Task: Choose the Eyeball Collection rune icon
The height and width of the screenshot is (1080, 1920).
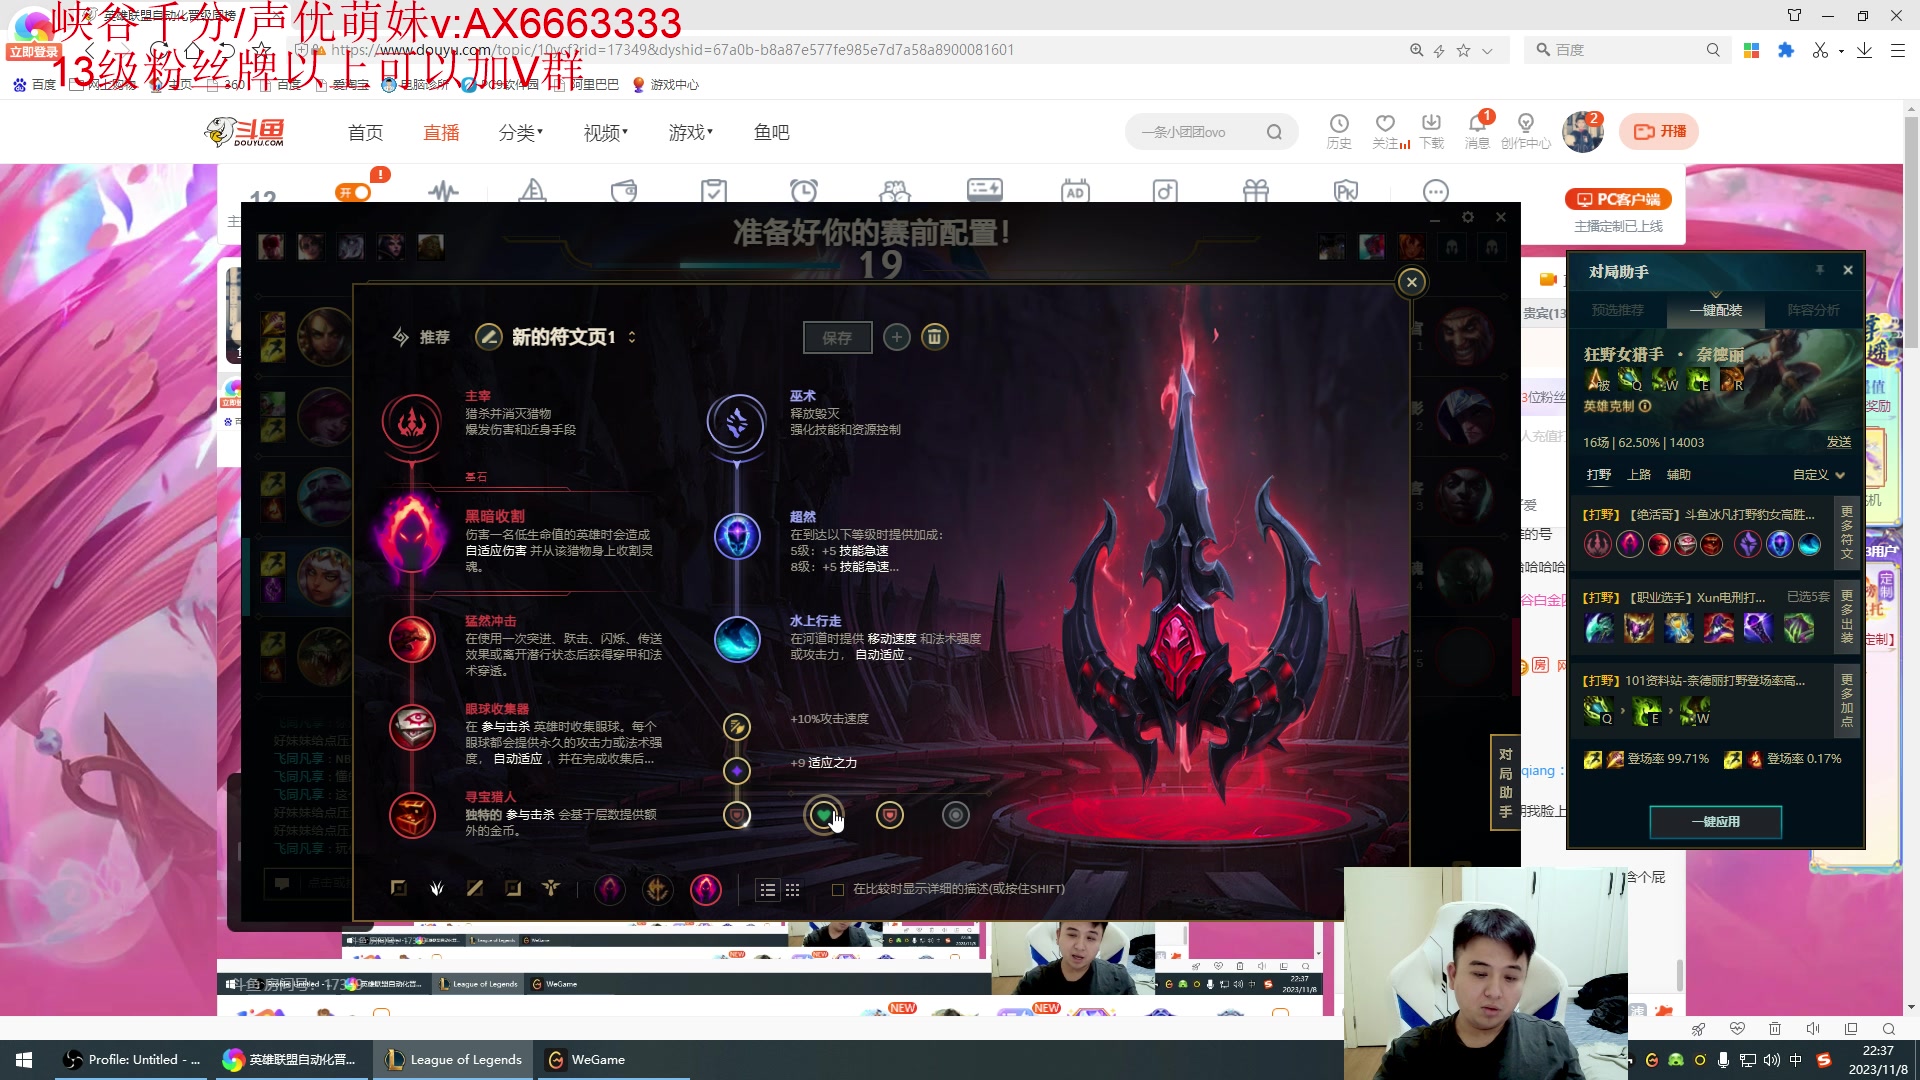Action: pyautogui.click(x=412, y=728)
